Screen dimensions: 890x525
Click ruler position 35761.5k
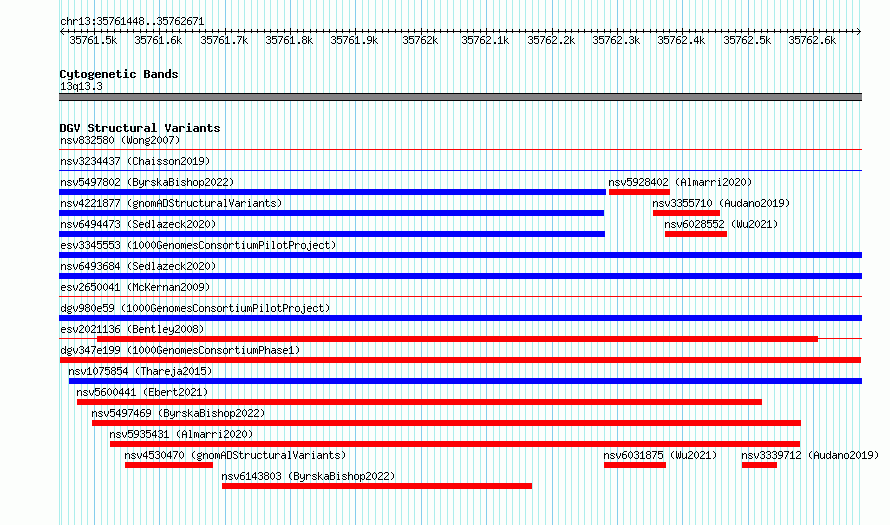(93, 40)
